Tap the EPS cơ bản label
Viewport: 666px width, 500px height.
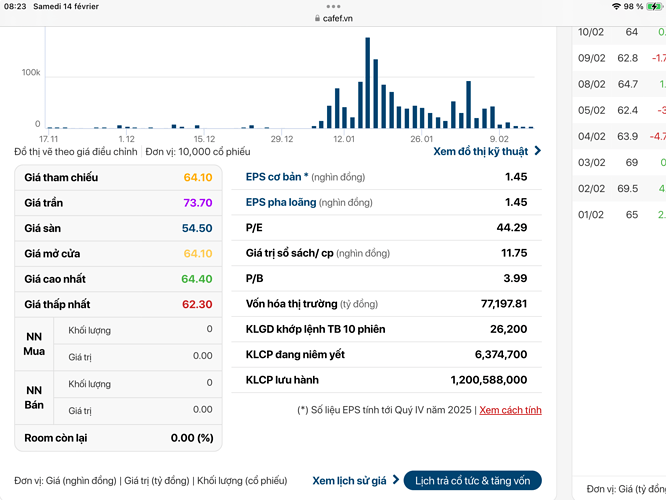click(277, 177)
